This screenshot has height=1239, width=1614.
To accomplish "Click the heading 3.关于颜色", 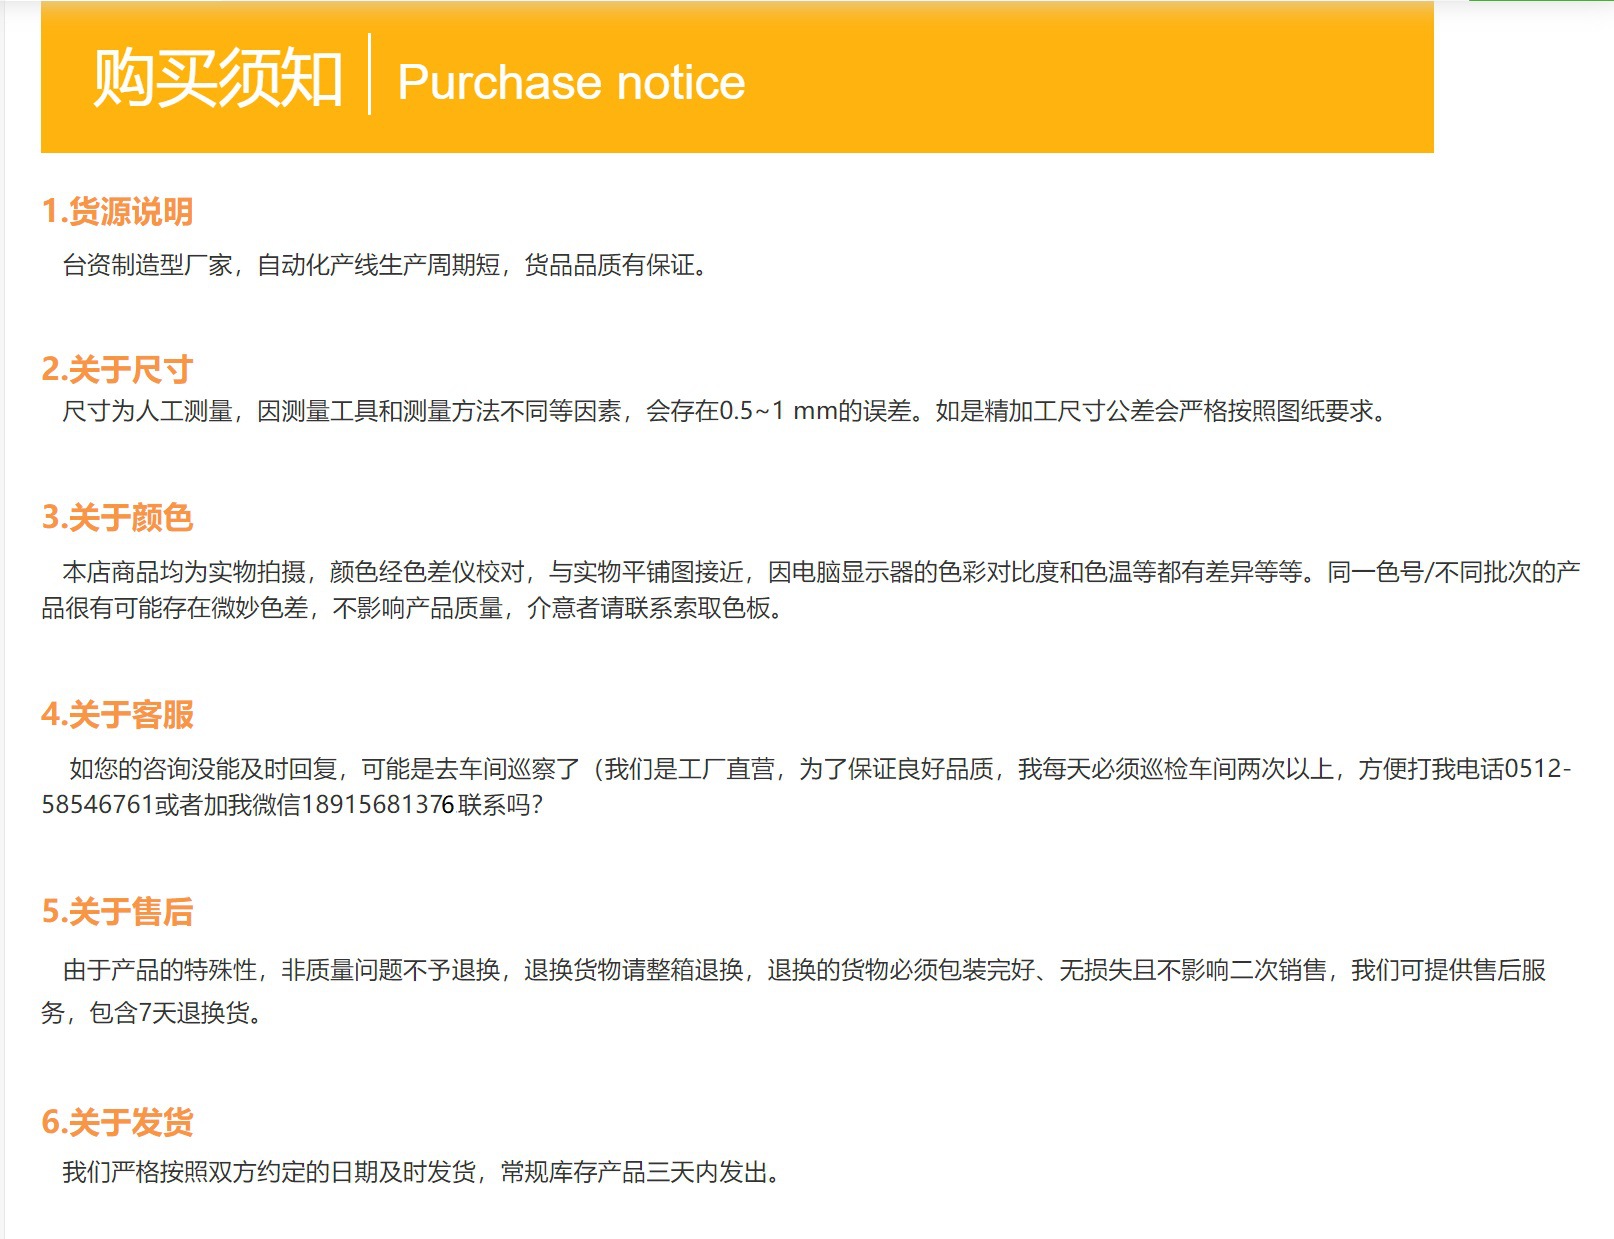I will (117, 518).
